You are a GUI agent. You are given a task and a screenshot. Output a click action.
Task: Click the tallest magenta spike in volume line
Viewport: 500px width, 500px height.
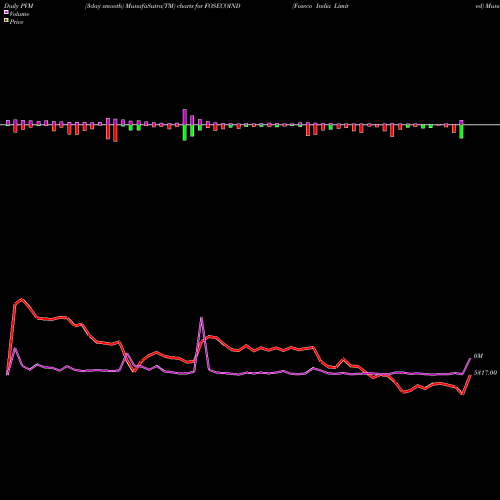click(201, 318)
